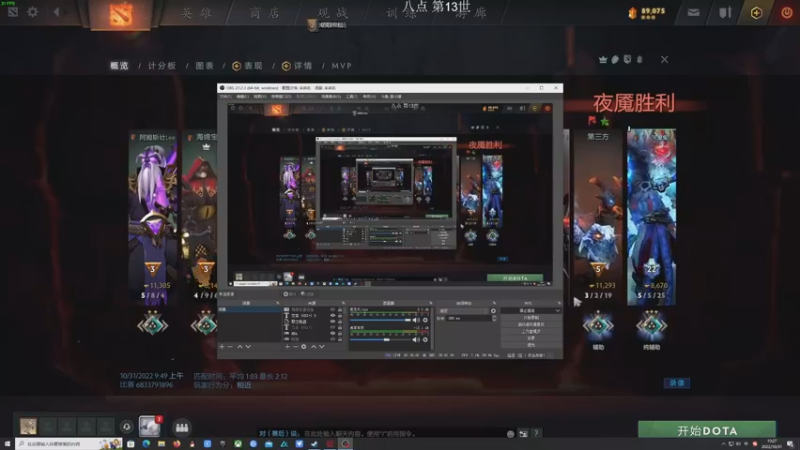This screenshot has height=450, width=800.
Task: Toggle eye visibility of the last OBS source
Action: tap(333, 339)
